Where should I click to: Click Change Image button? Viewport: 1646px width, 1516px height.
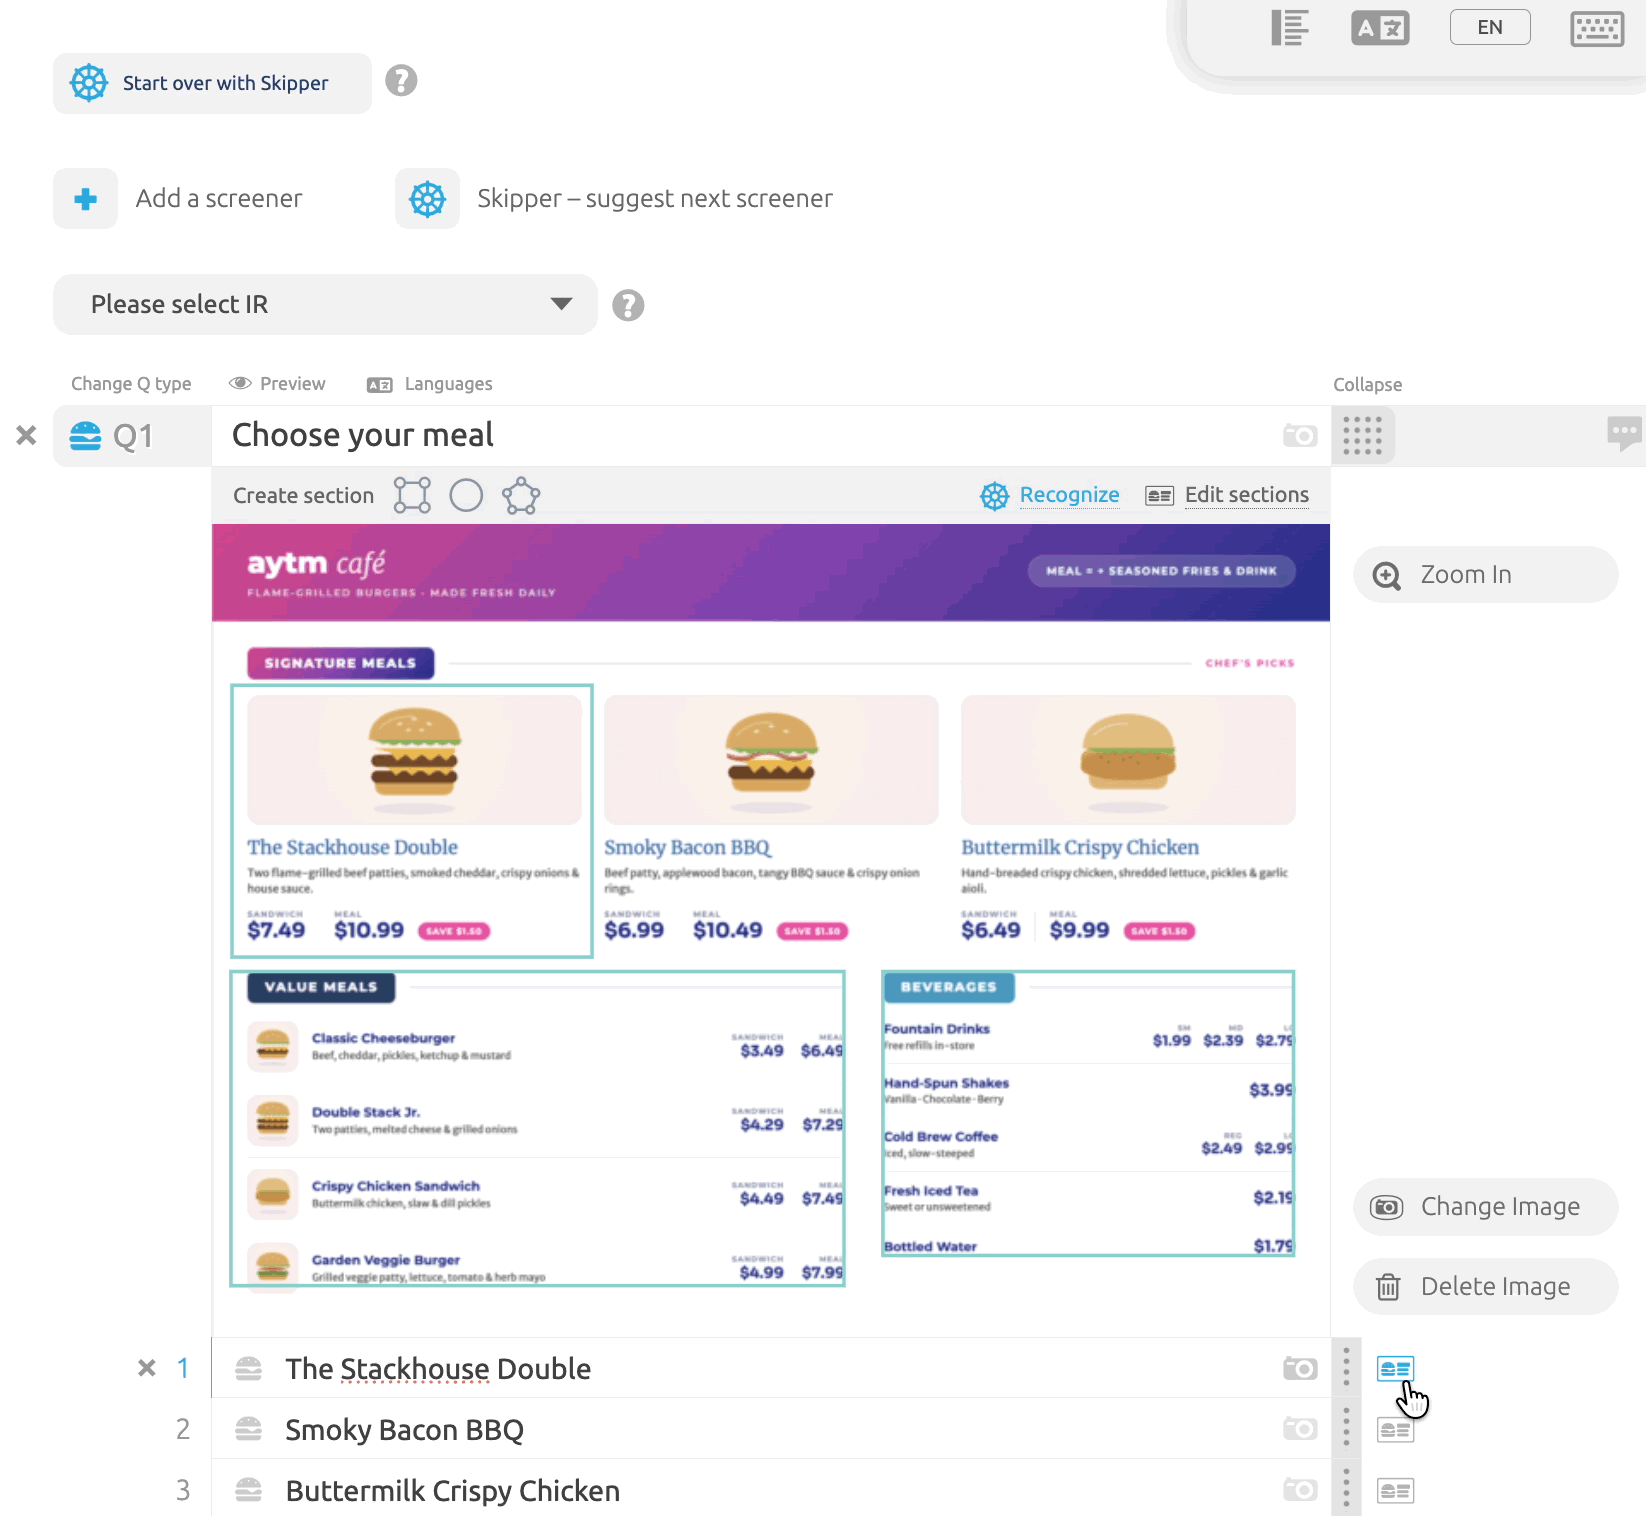(1485, 1207)
